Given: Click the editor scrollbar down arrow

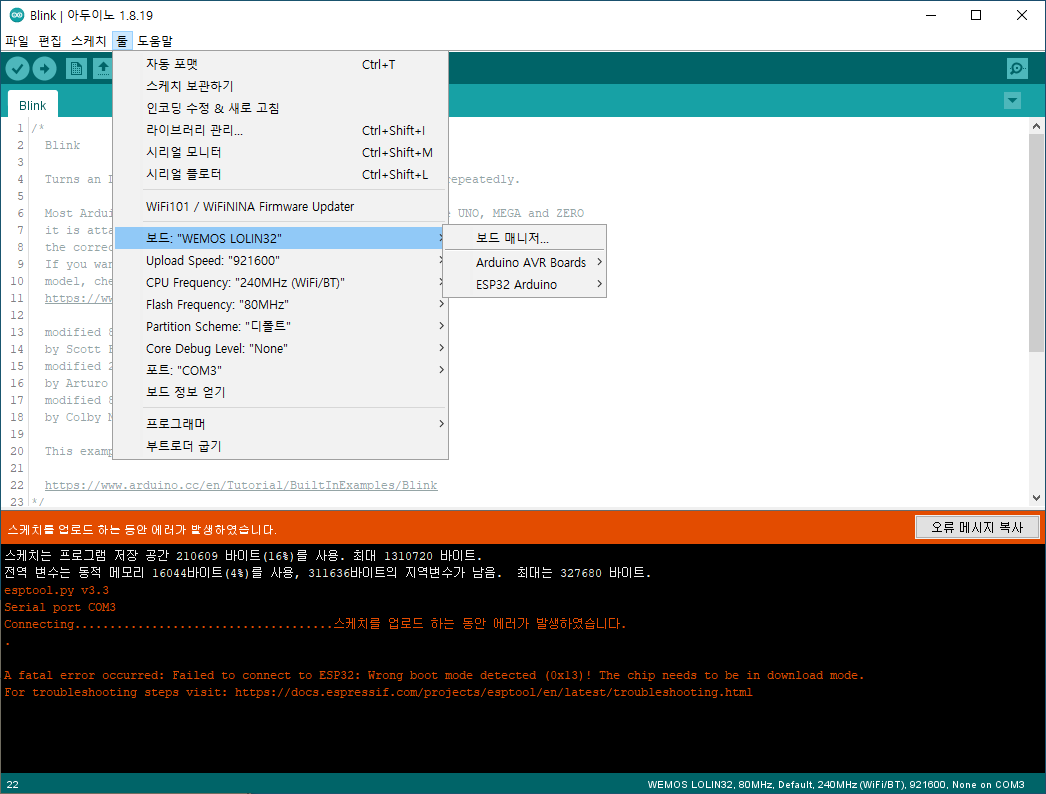Looking at the screenshot, I should pos(1036,498).
